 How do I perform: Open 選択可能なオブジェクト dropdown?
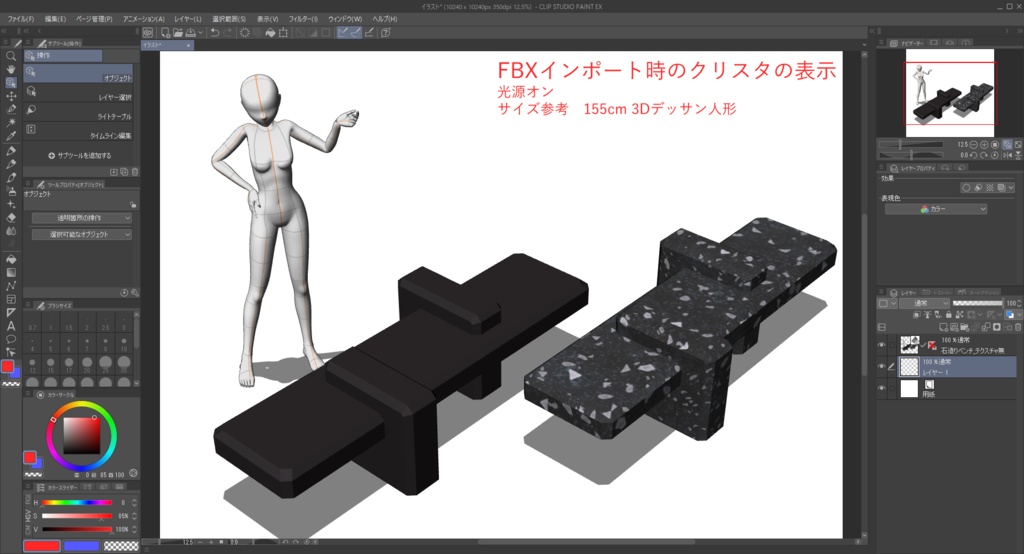click(82, 234)
